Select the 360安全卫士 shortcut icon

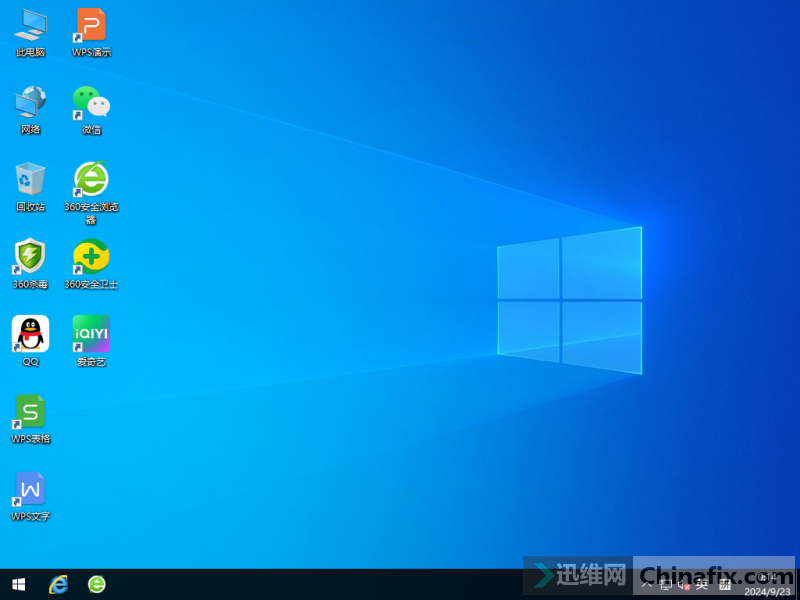(x=91, y=264)
